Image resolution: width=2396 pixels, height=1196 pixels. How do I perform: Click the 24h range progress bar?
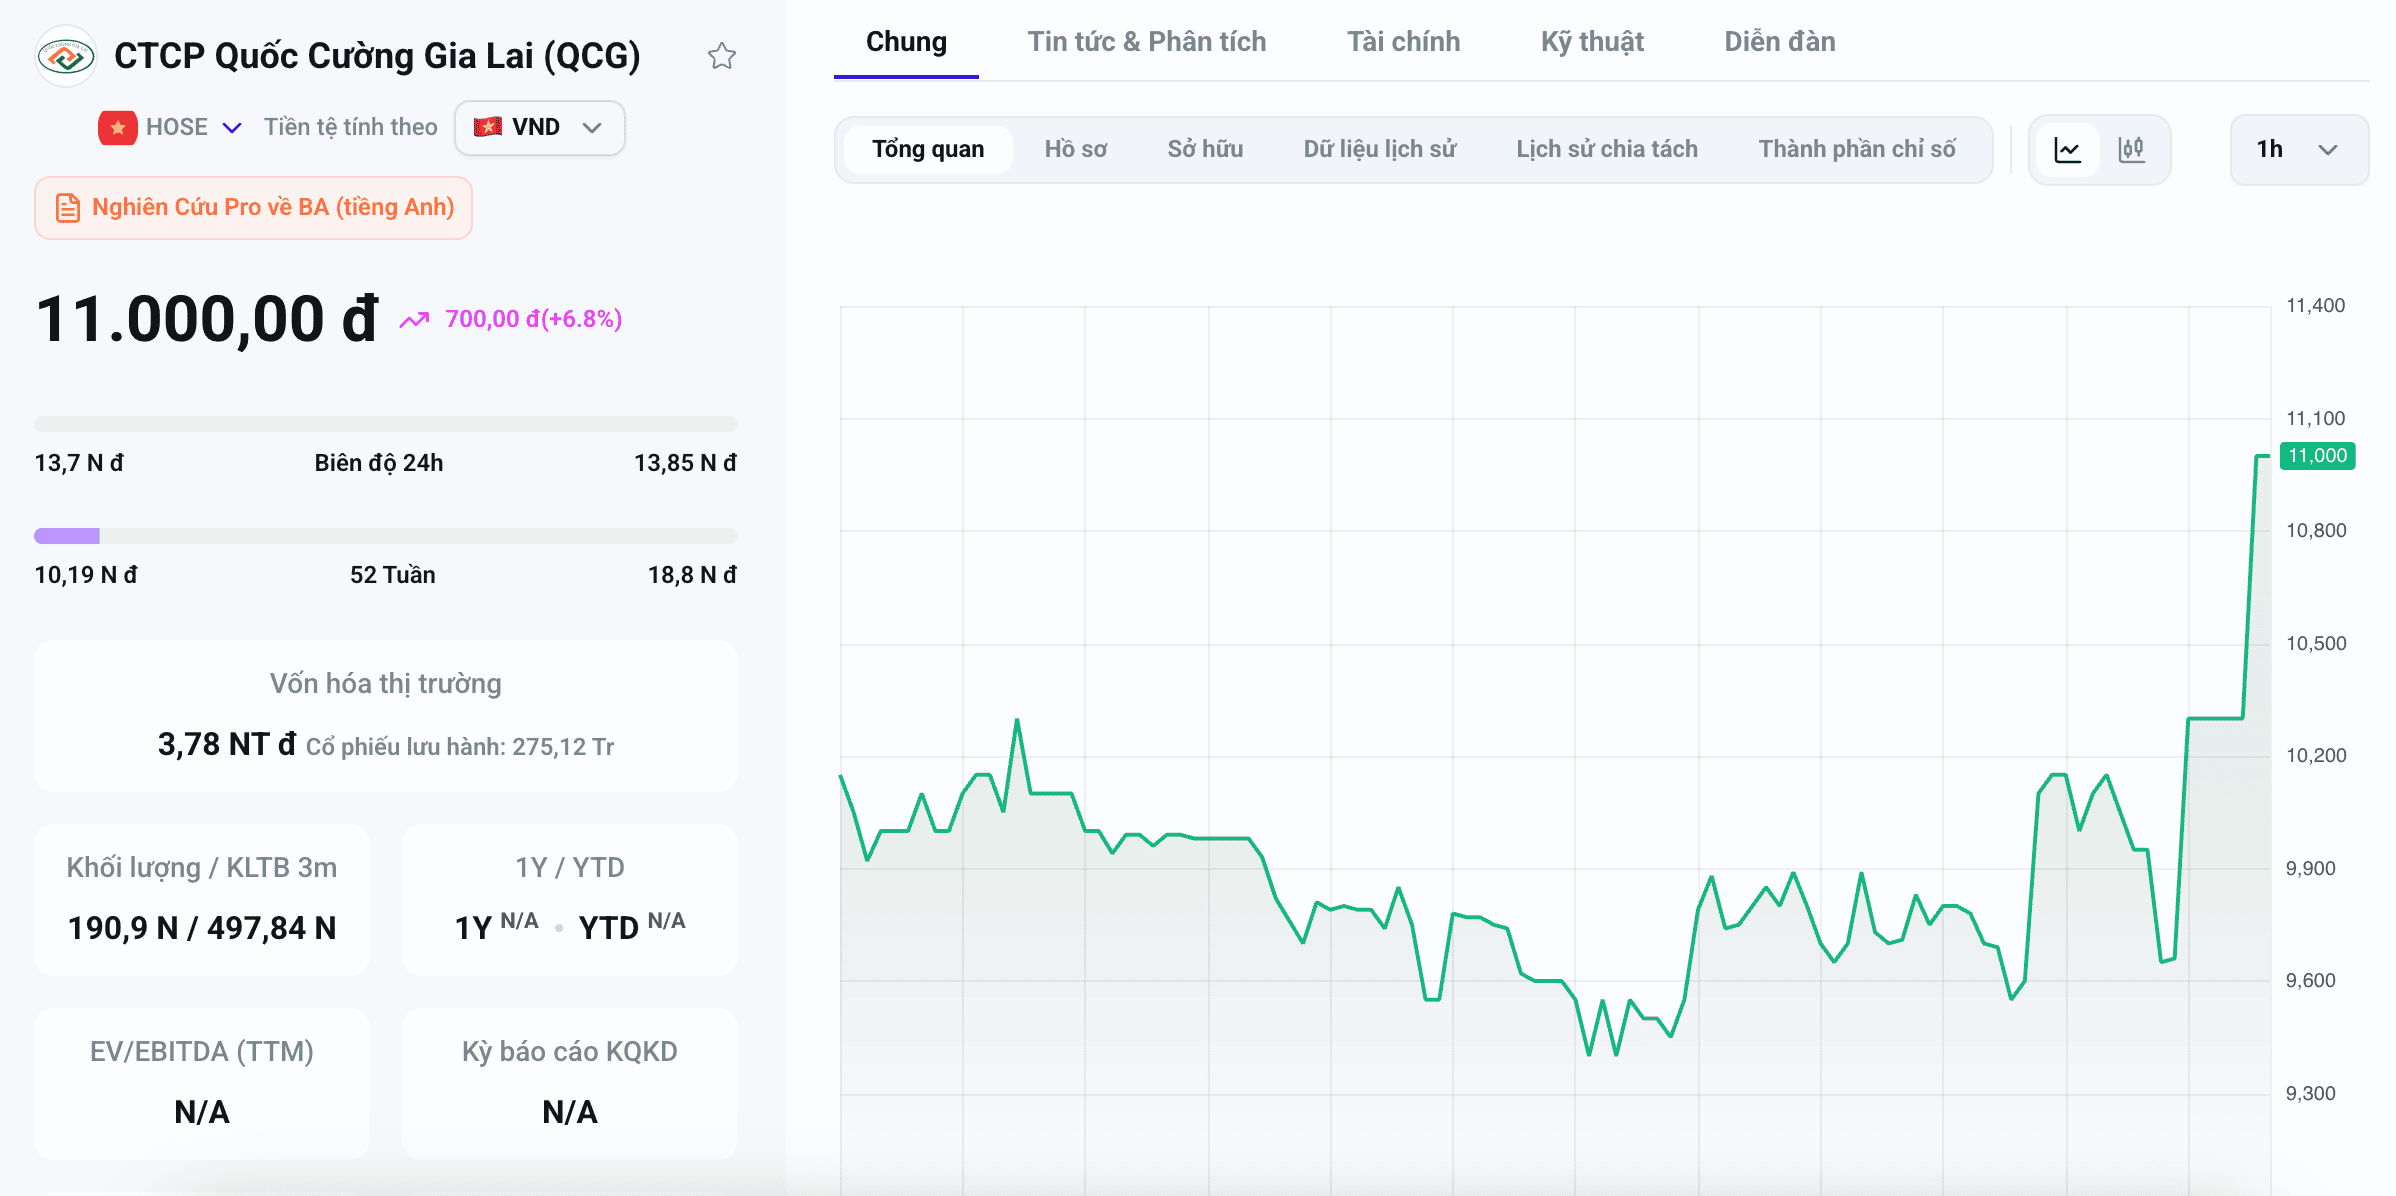coord(386,424)
